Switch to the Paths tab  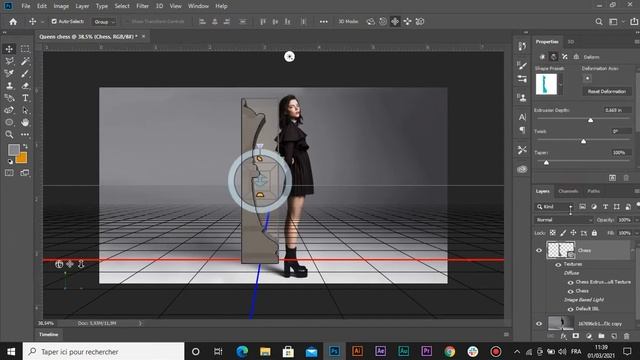(593, 191)
